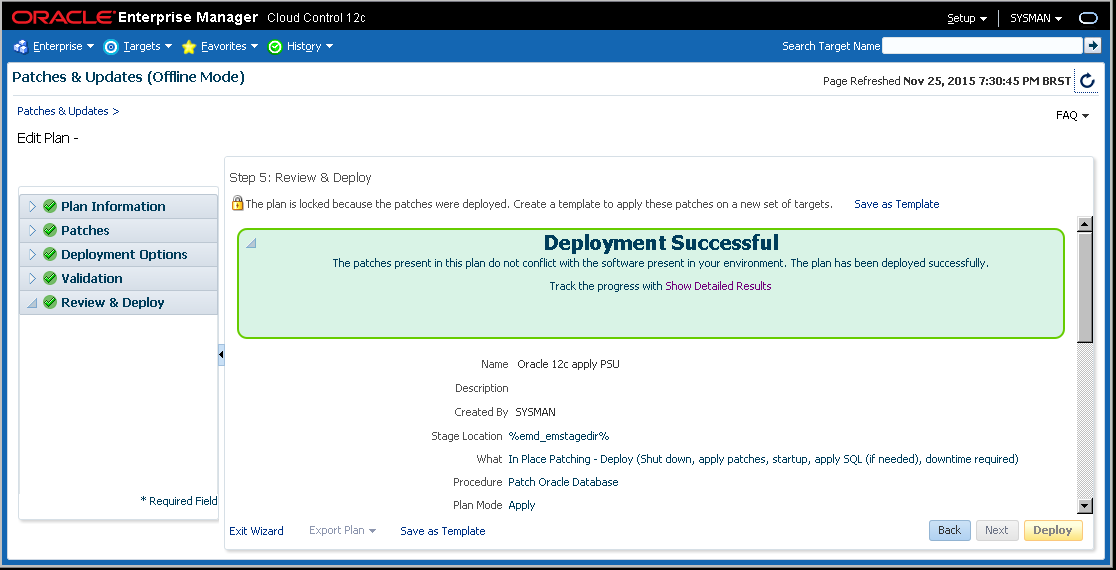Click the Favorites star icon
The width and height of the screenshot is (1116, 570).
point(189,46)
